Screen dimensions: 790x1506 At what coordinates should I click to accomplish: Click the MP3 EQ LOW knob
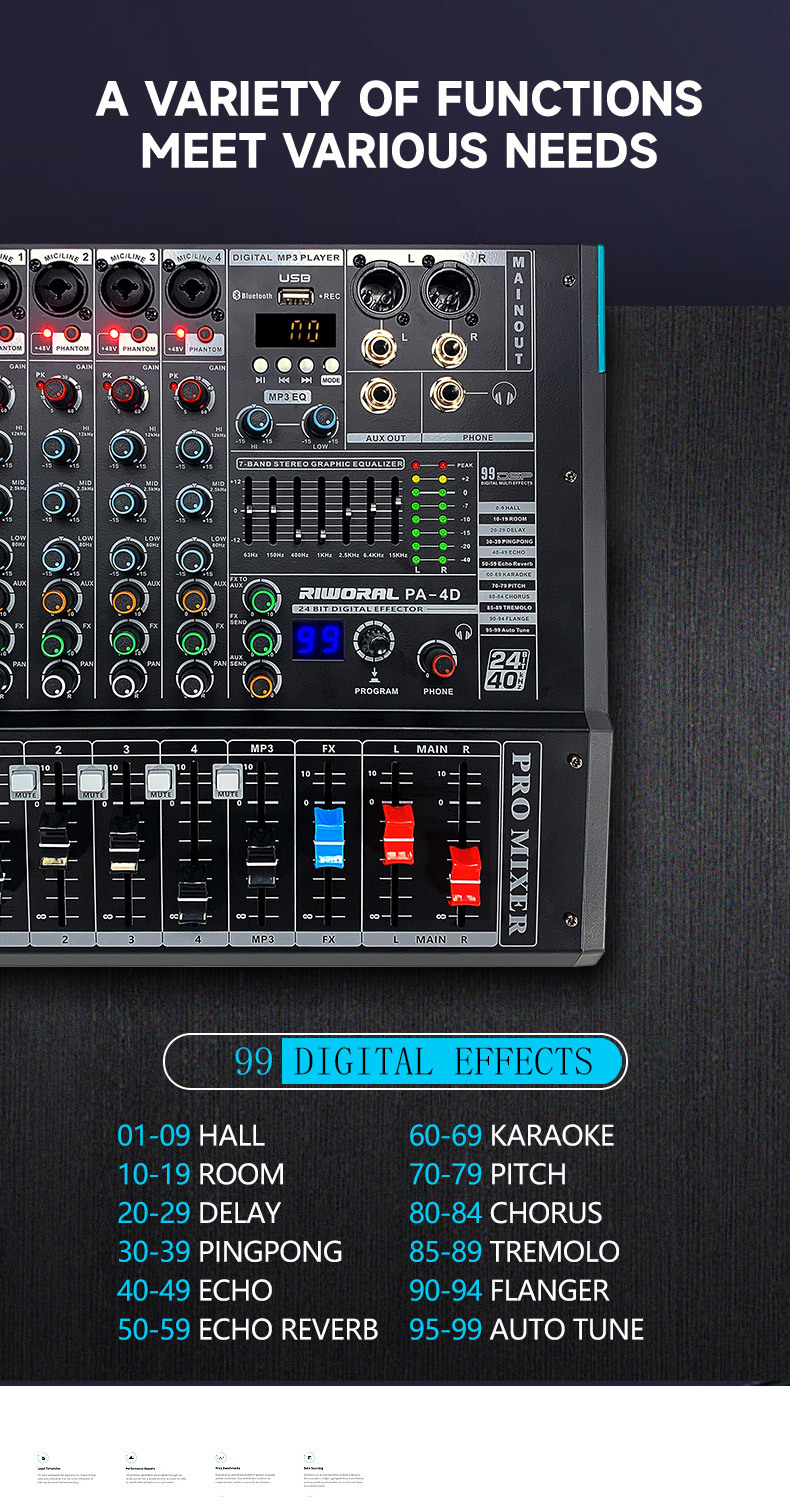click(320, 421)
